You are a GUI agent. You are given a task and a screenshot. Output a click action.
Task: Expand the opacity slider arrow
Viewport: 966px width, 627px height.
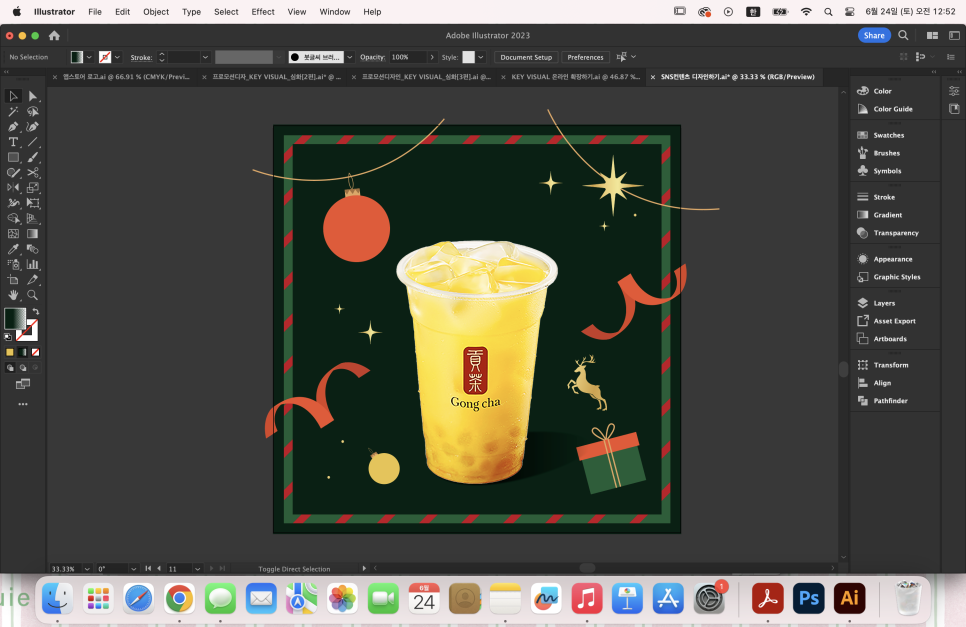(x=432, y=57)
